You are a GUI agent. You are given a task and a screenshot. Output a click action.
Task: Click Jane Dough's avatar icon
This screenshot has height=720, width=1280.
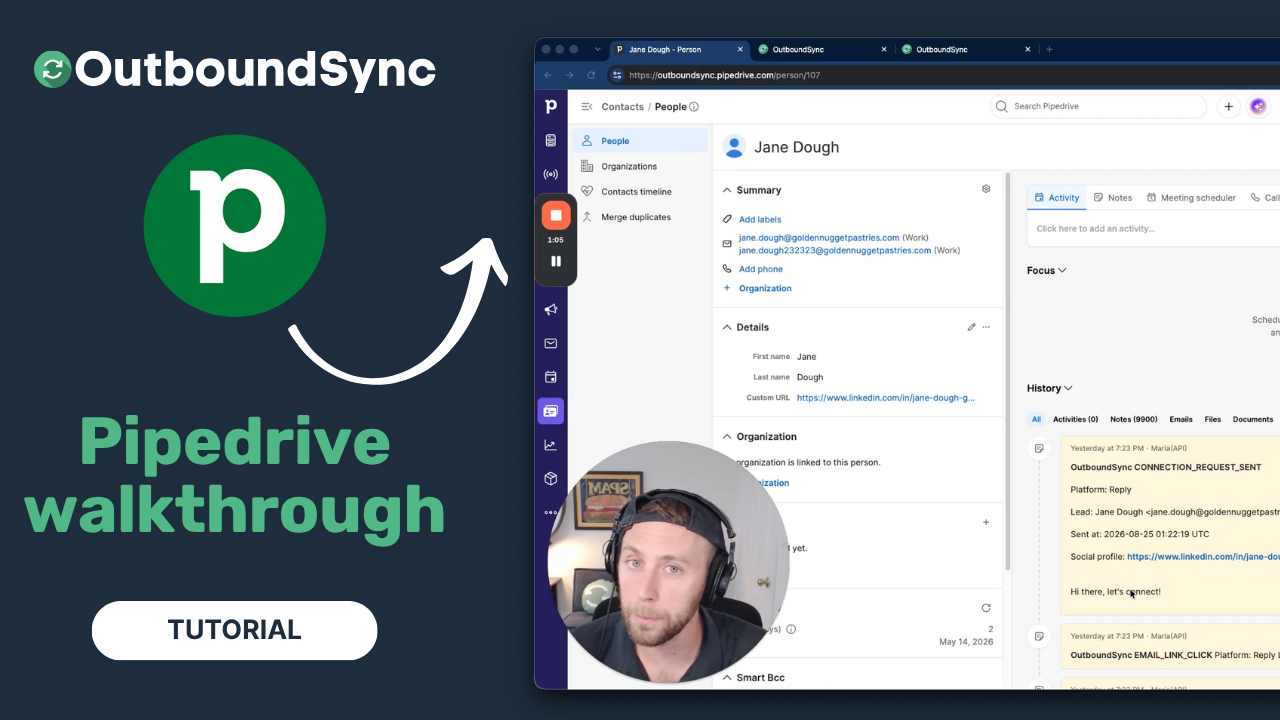[734, 147]
